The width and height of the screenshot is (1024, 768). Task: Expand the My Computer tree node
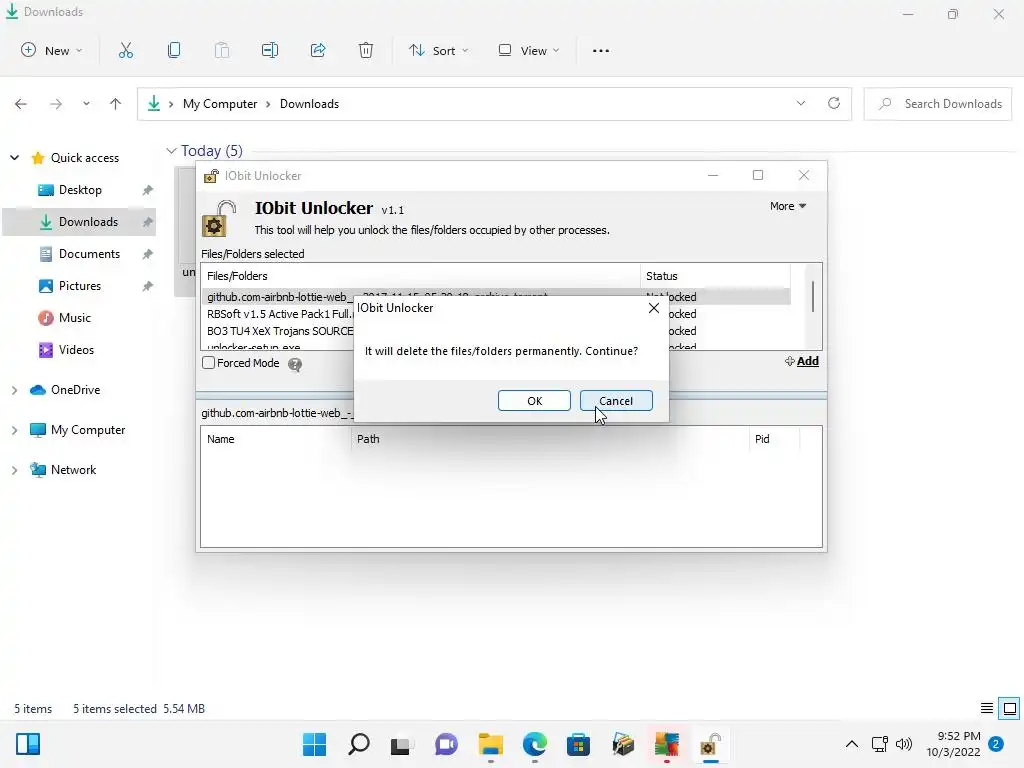pyautogui.click(x=14, y=430)
